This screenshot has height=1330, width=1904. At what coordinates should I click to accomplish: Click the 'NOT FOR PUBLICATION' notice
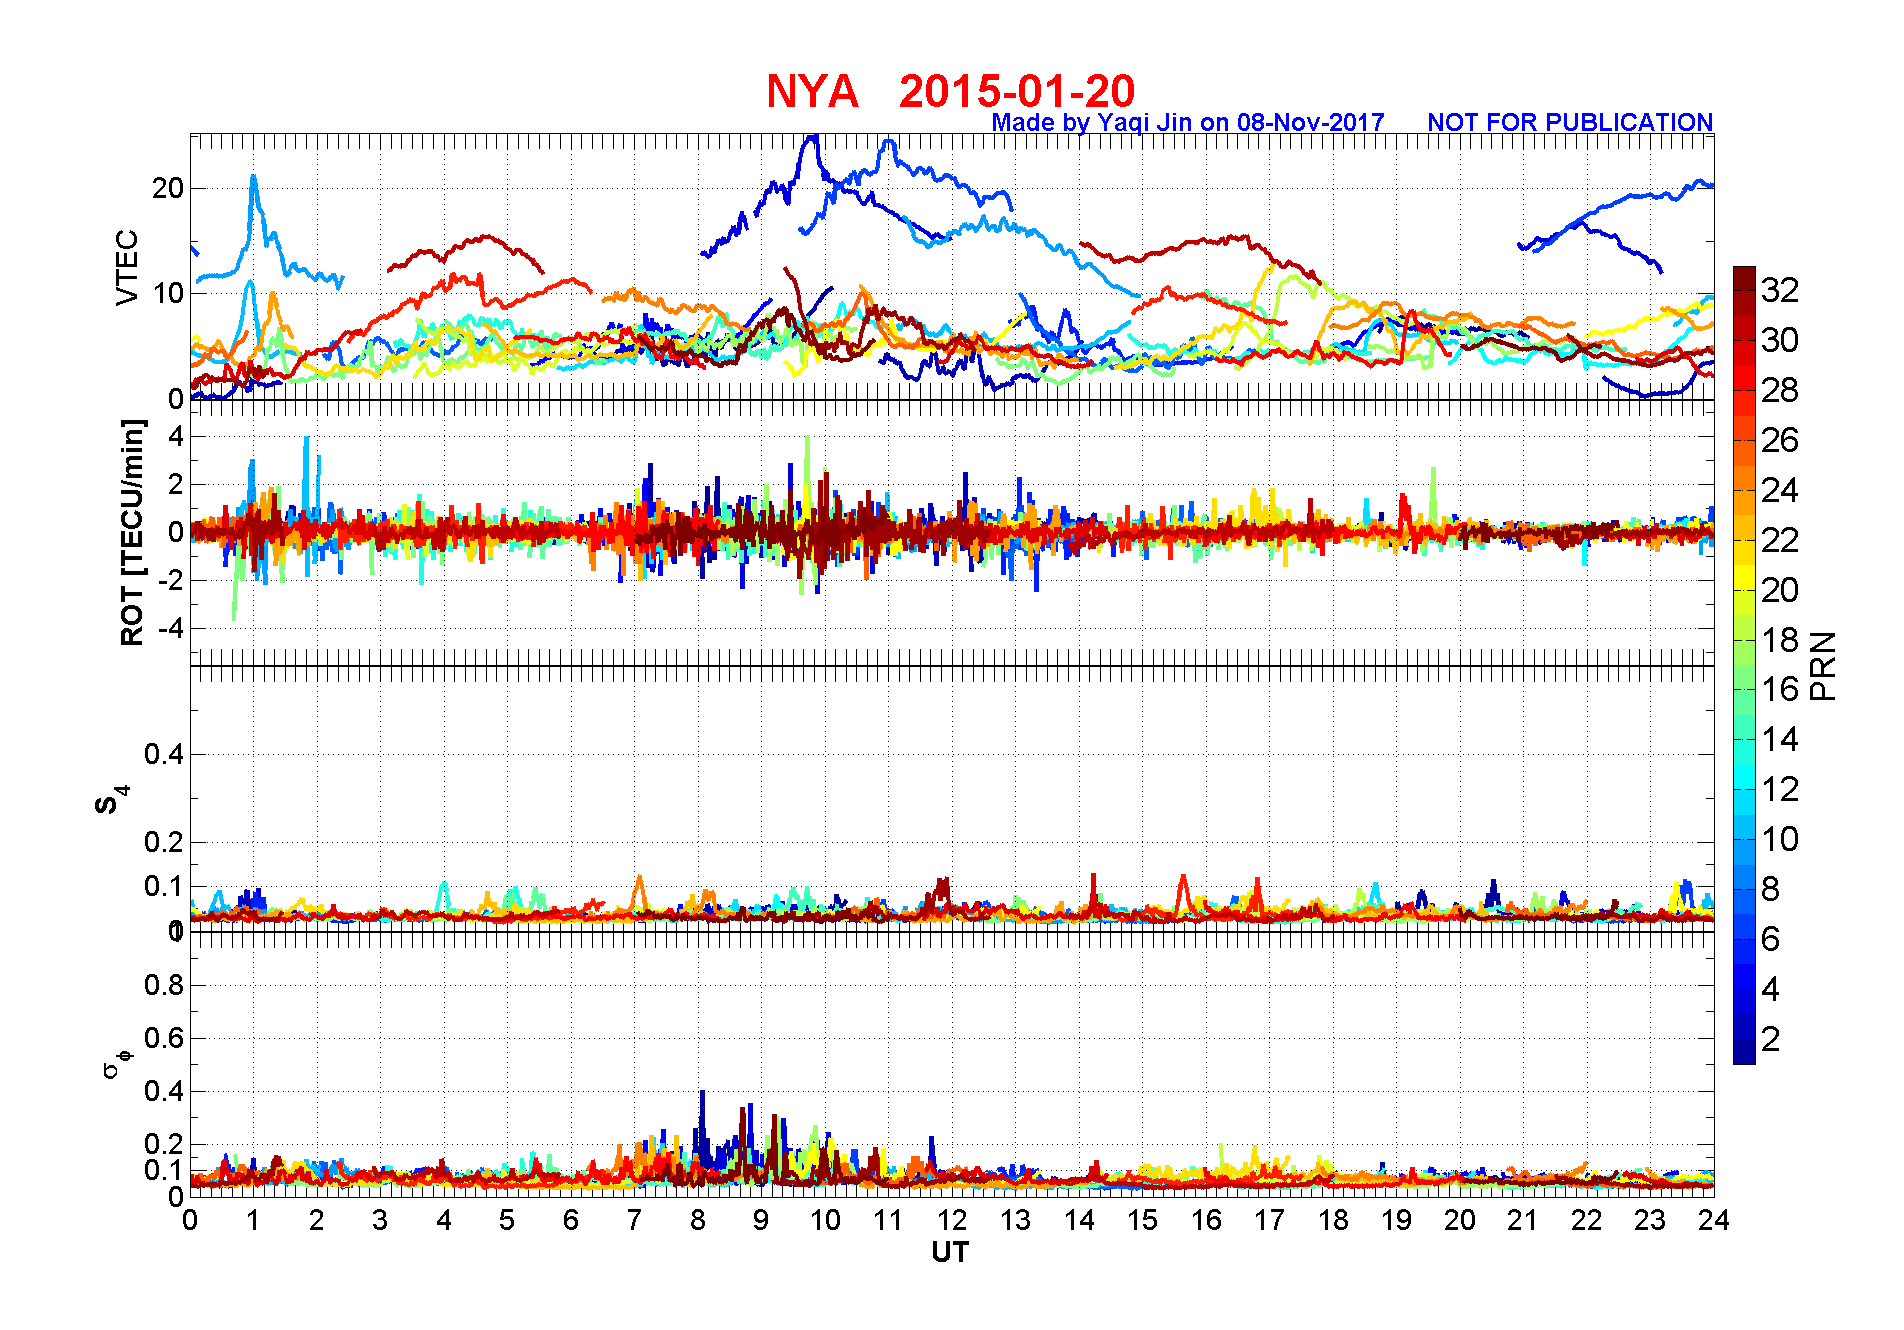pyautogui.click(x=1570, y=122)
